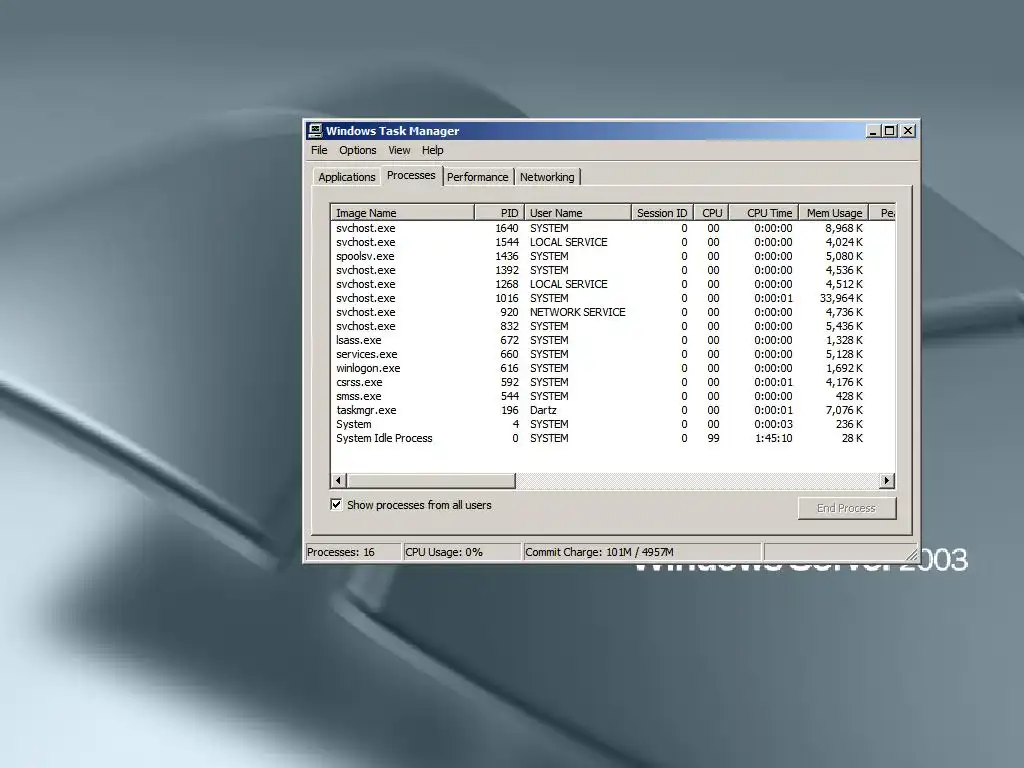
Task: Click the CPU Usage: 0% status entry
Action: pos(462,552)
